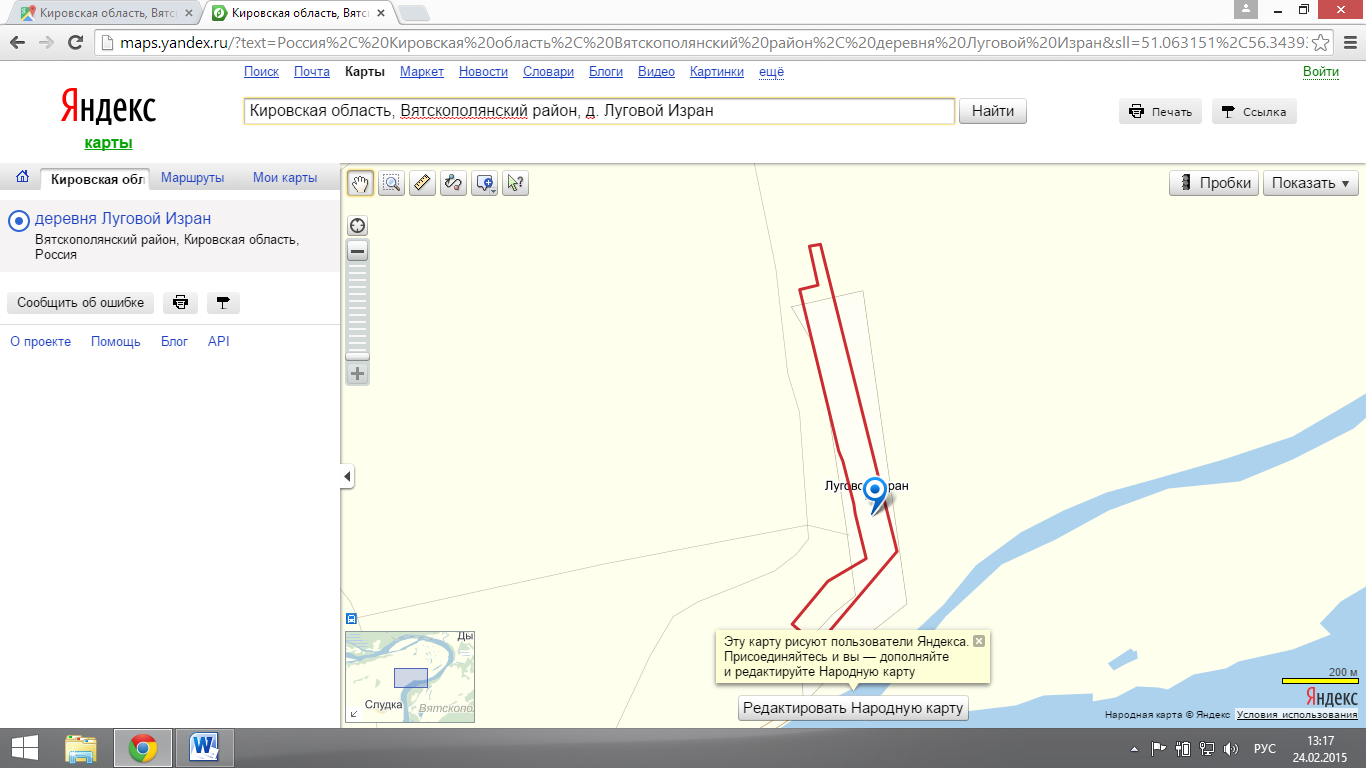Expand the ещё services menu
Viewport: 1366px width, 768px height.
coord(772,72)
